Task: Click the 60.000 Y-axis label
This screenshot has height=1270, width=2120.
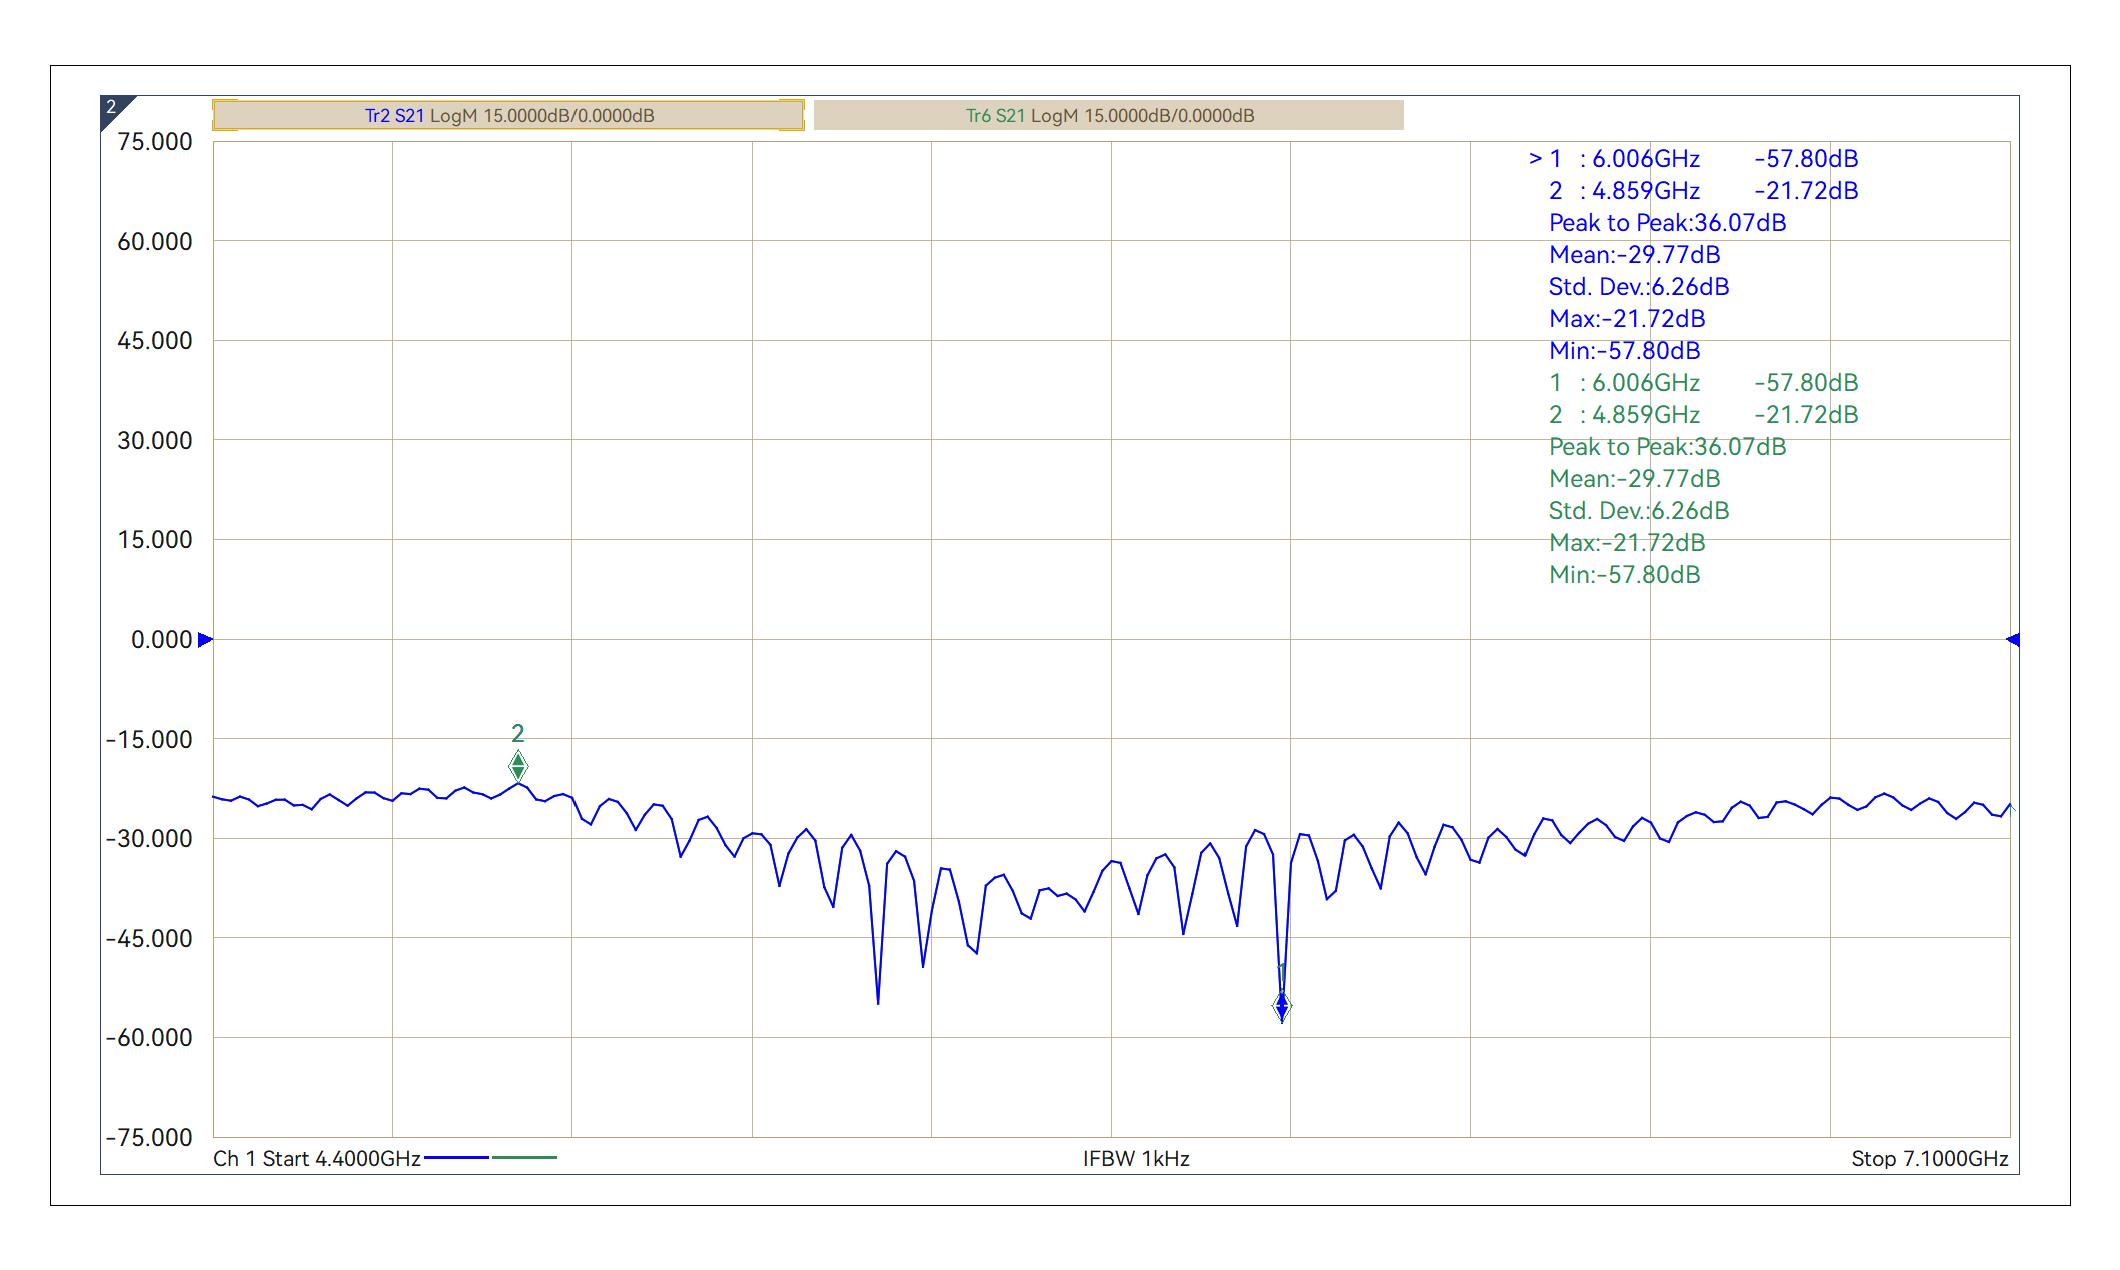Action: [x=155, y=241]
